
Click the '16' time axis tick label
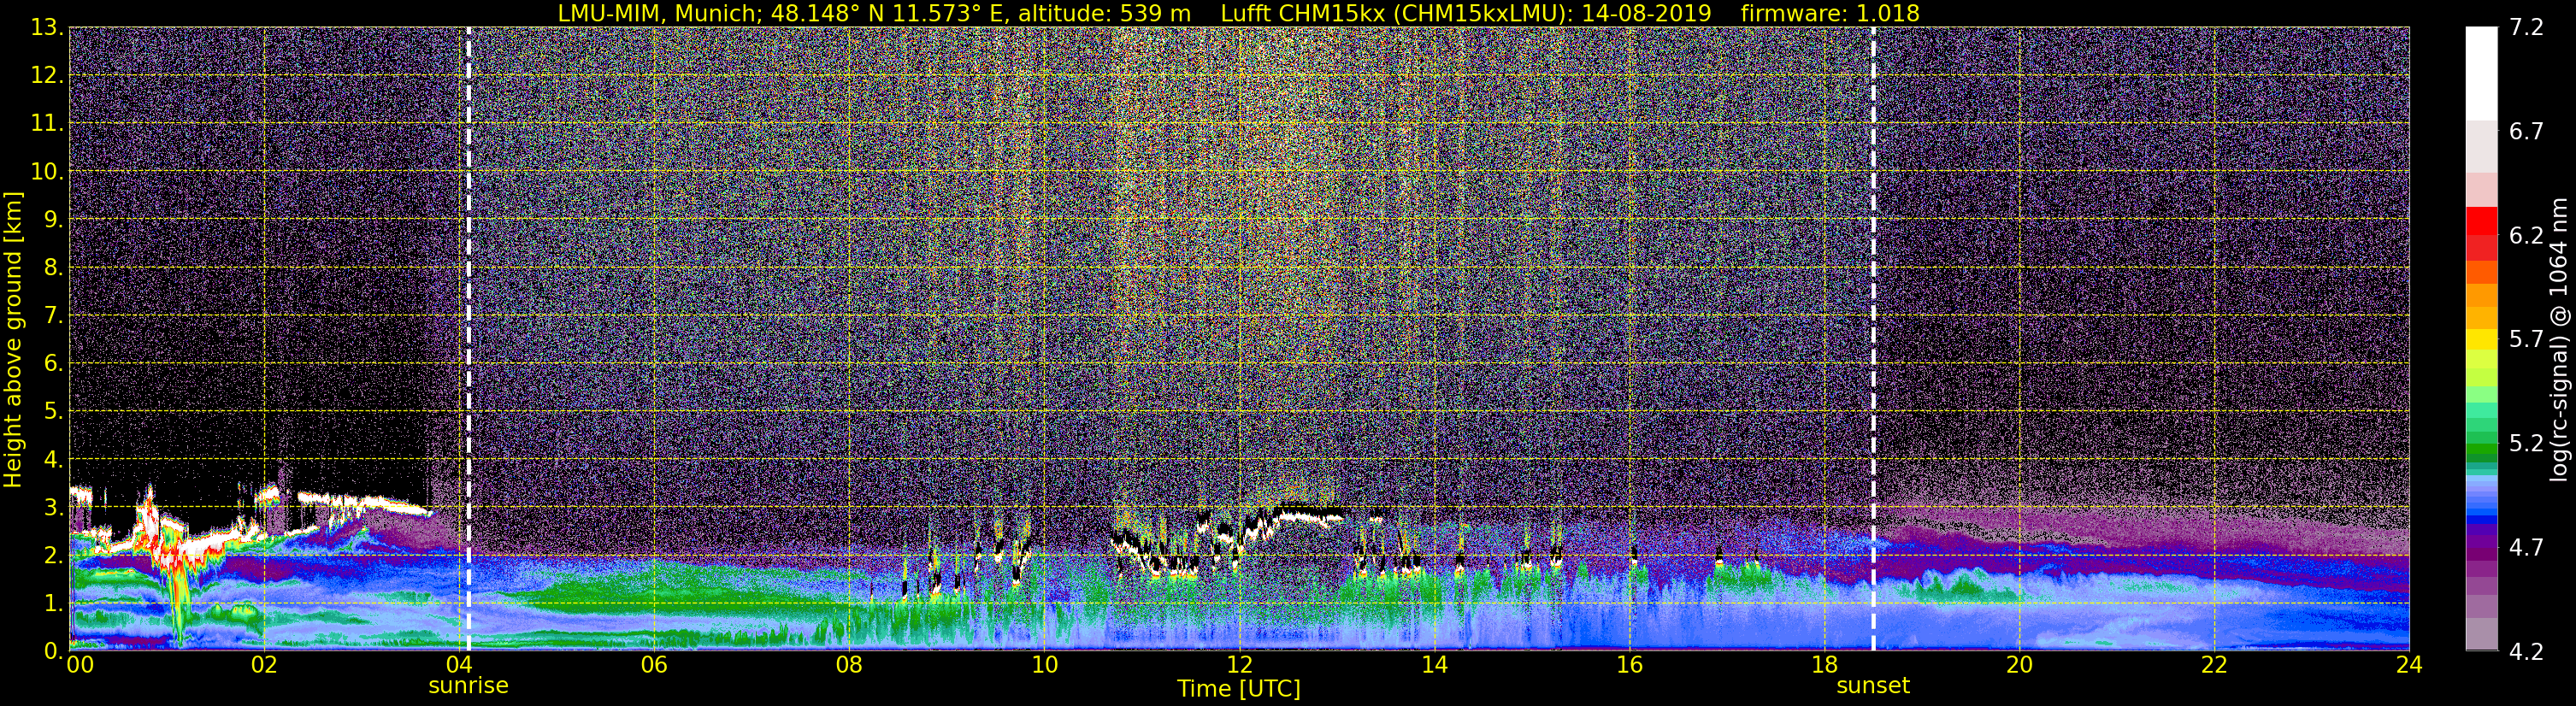[1629, 665]
